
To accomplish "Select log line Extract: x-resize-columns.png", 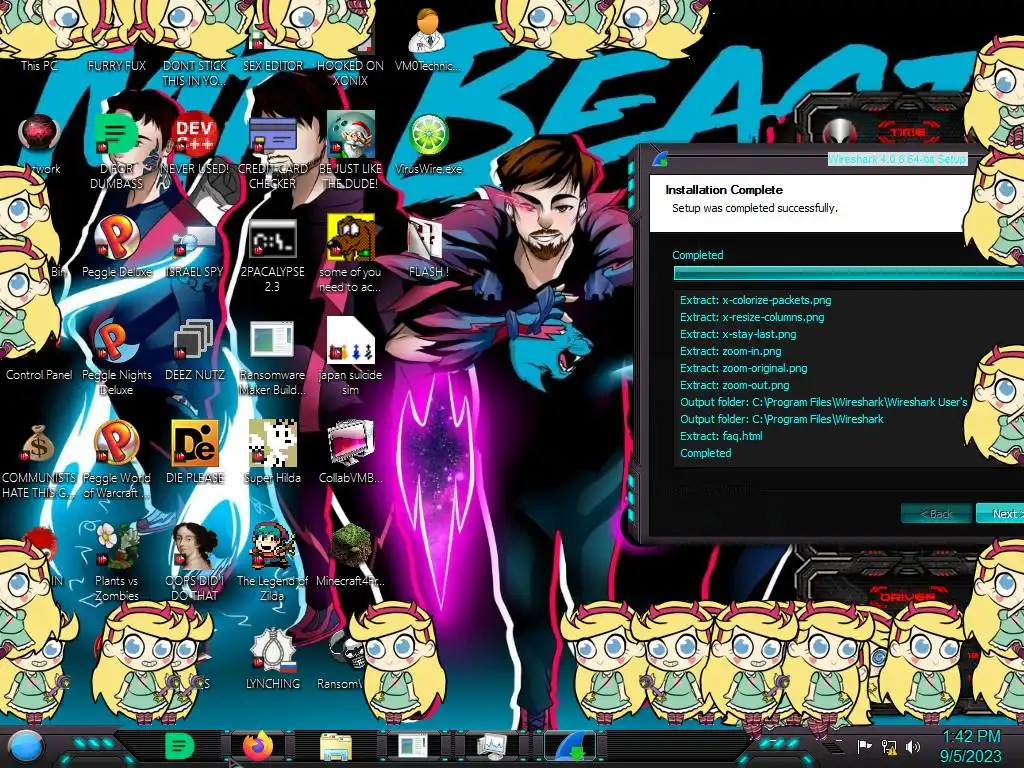I will [752, 317].
